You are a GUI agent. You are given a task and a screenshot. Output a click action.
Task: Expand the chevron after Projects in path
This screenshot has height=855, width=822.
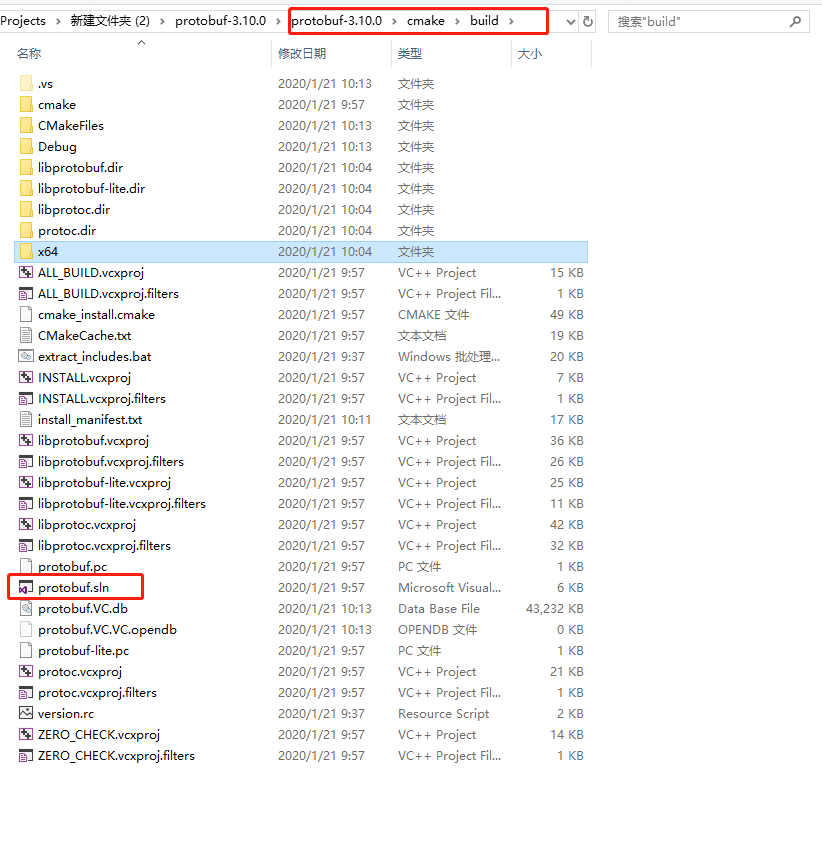[x=58, y=21]
